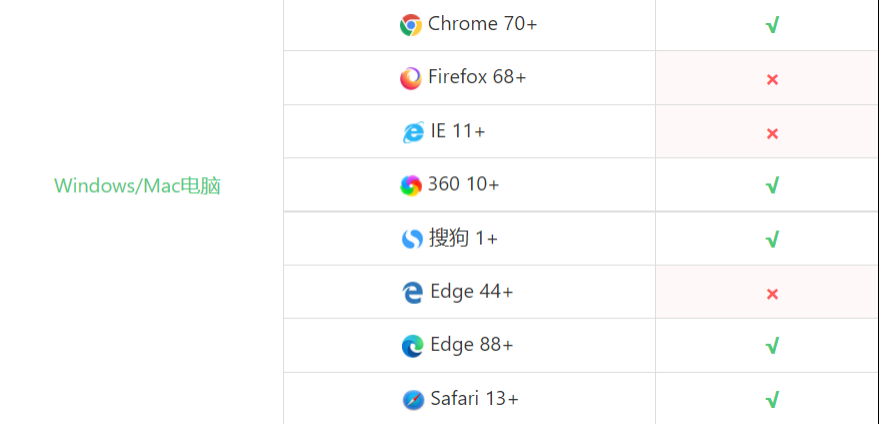Click the "Firefox 68+" text label
The image size is (879, 424).
pos(477,77)
